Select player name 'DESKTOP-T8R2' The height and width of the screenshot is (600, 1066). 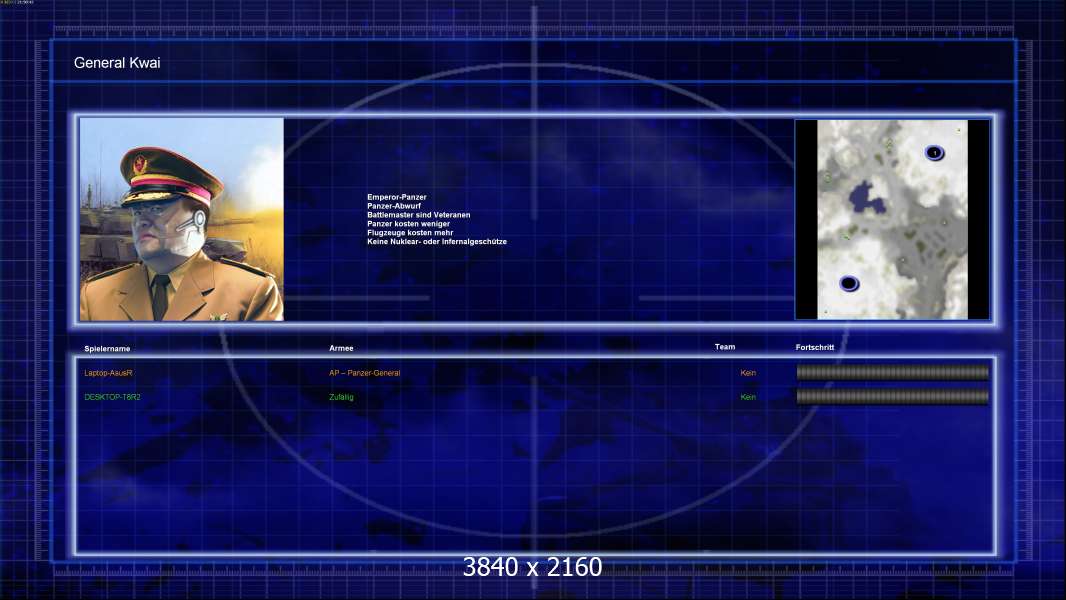point(112,397)
